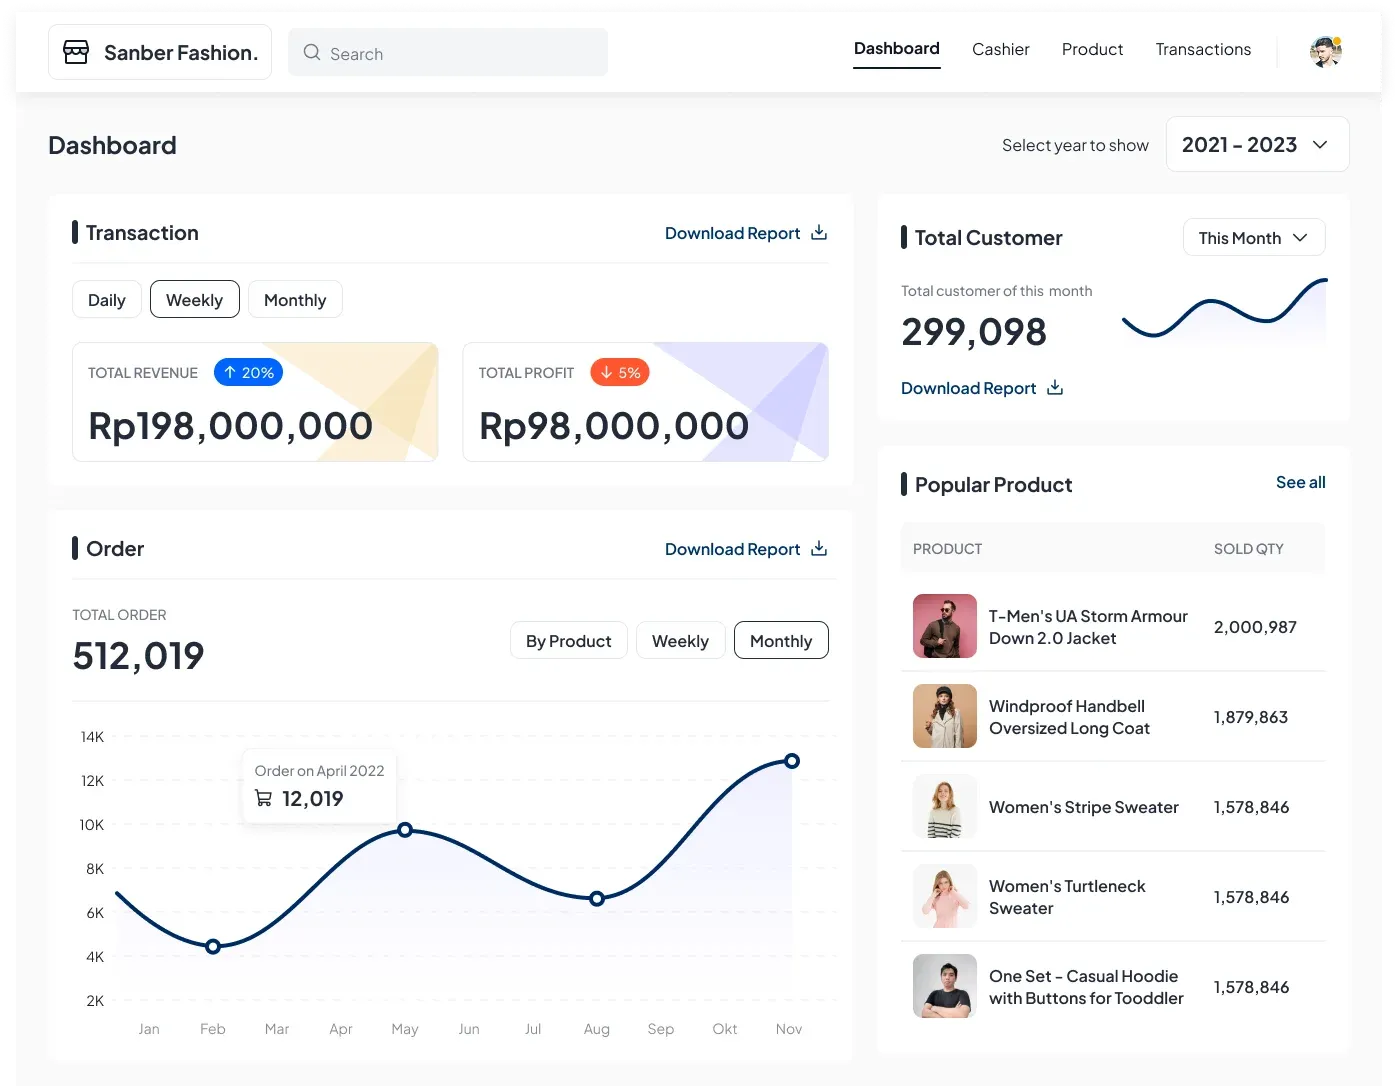Click the total customer sparkline chart
The width and height of the screenshot is (1398, 1086).
pos(1225,310)
